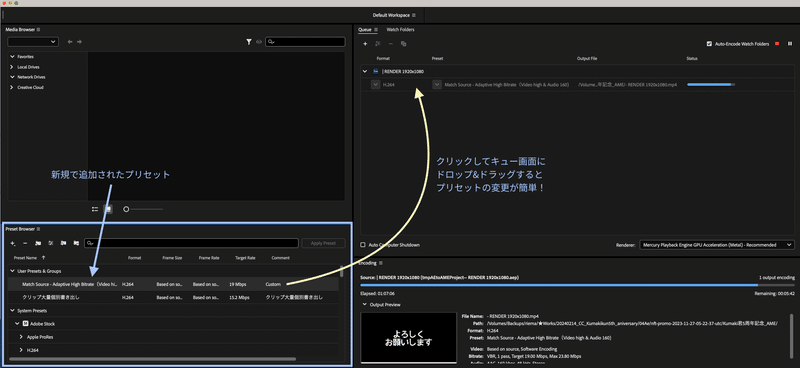
Task: Collapse Favorites in Media Browser
Action: pyautogui.click(x=12, y=57)
